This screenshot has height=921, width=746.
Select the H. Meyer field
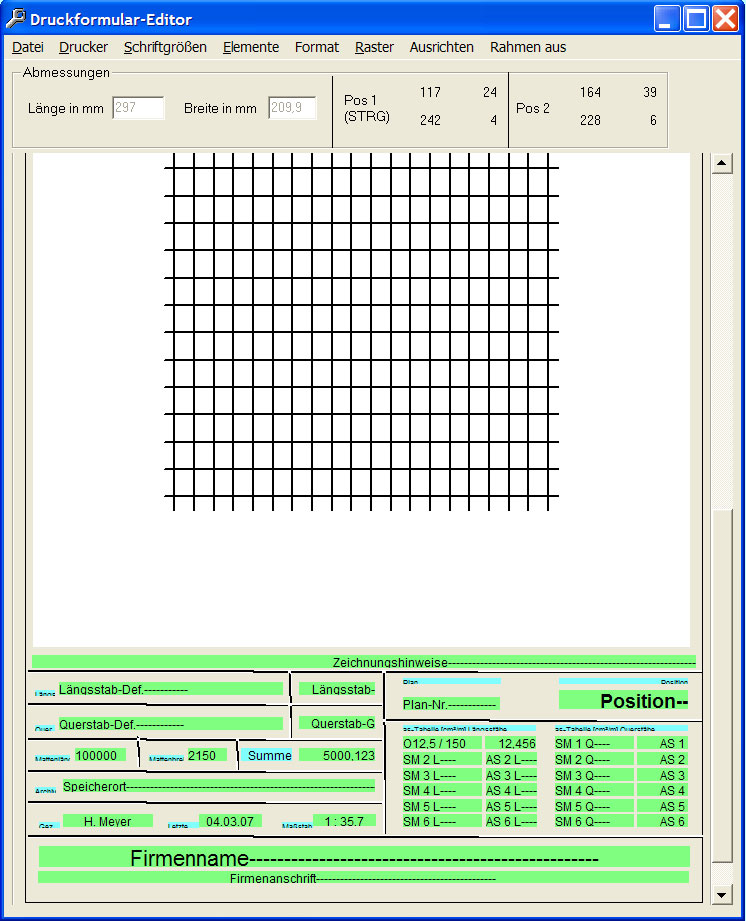coord(107,821)
